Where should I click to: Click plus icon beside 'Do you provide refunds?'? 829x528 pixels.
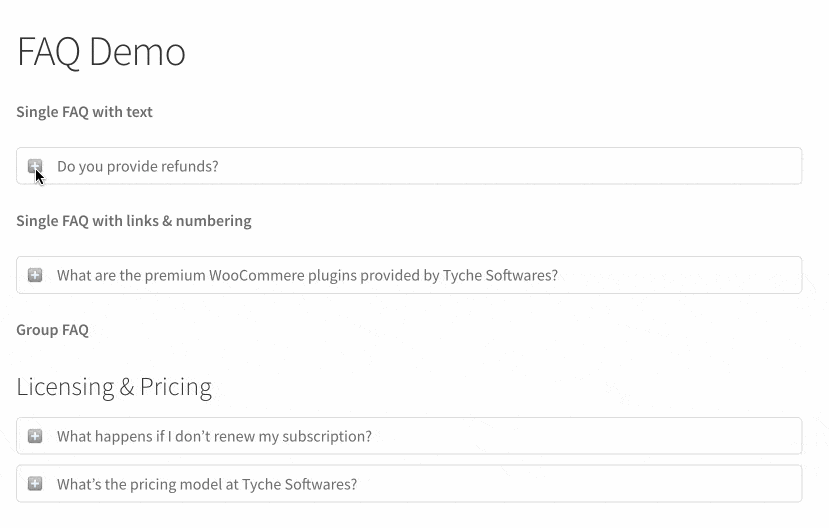coord(35,166)
